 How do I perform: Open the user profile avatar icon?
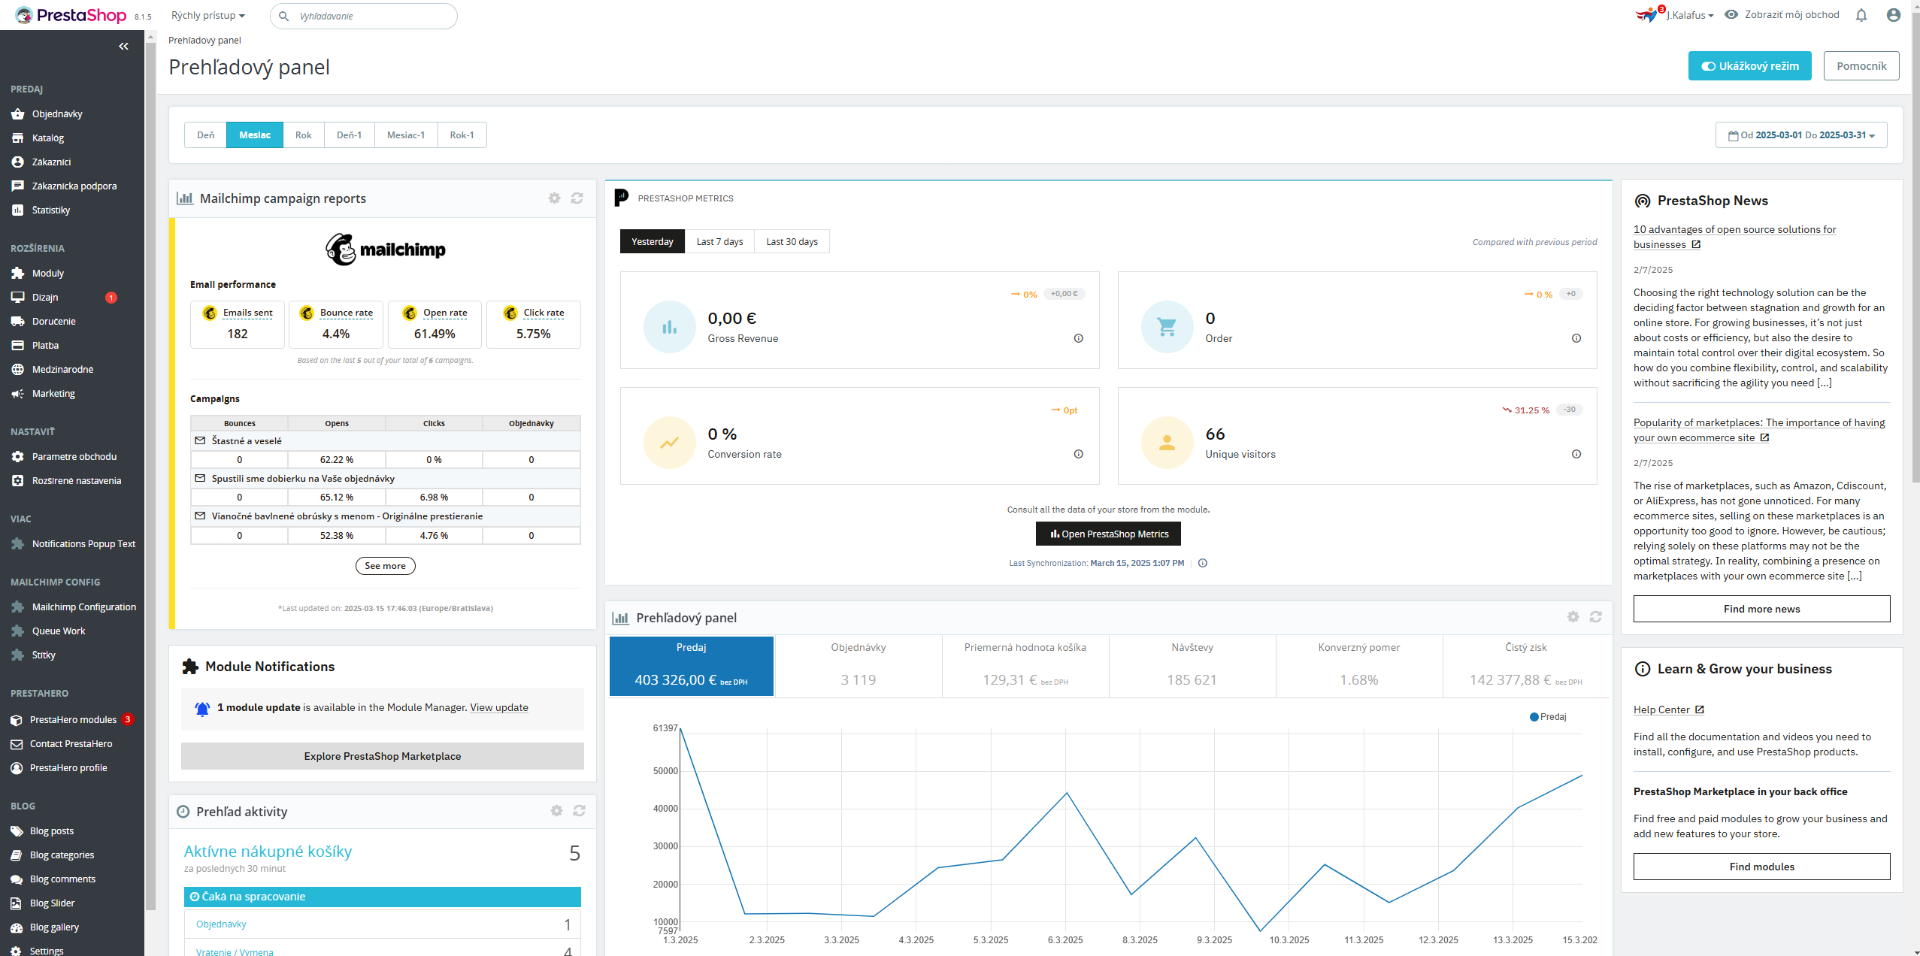point(1893,15)
